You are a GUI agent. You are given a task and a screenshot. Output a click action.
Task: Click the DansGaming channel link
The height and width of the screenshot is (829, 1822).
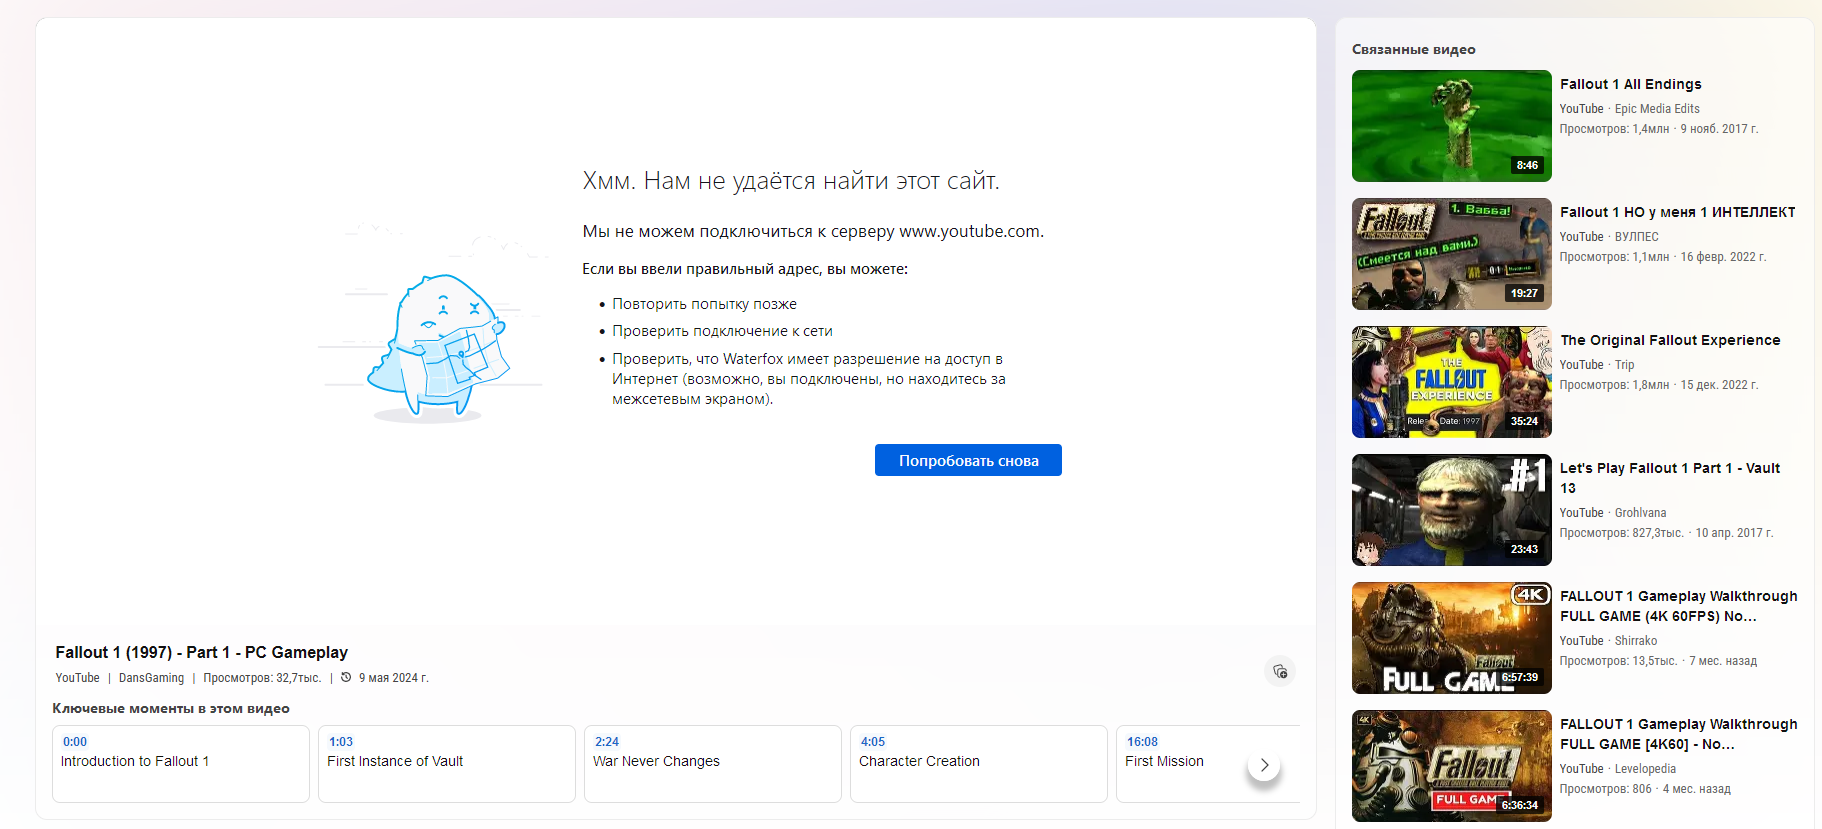[151, 678]
